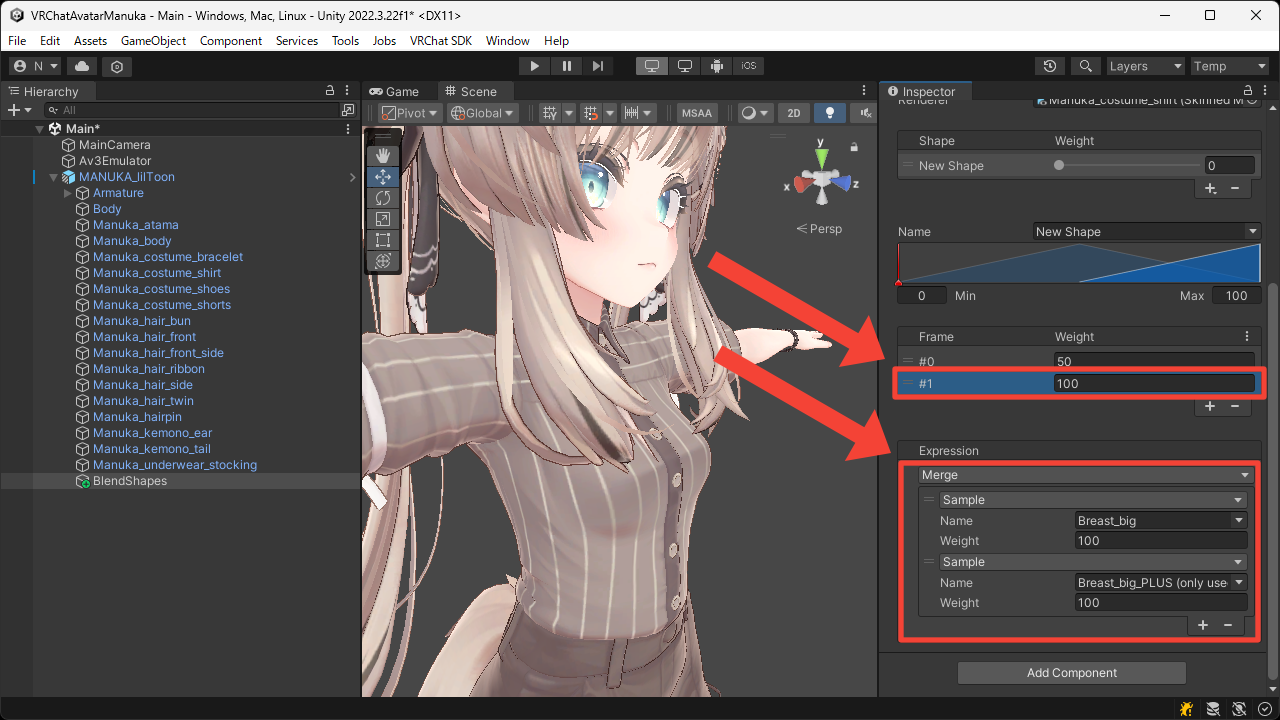The width and height of the screenshot is (1280, 720).
Task: Select the Hand view tool
Action: (382, 155)
